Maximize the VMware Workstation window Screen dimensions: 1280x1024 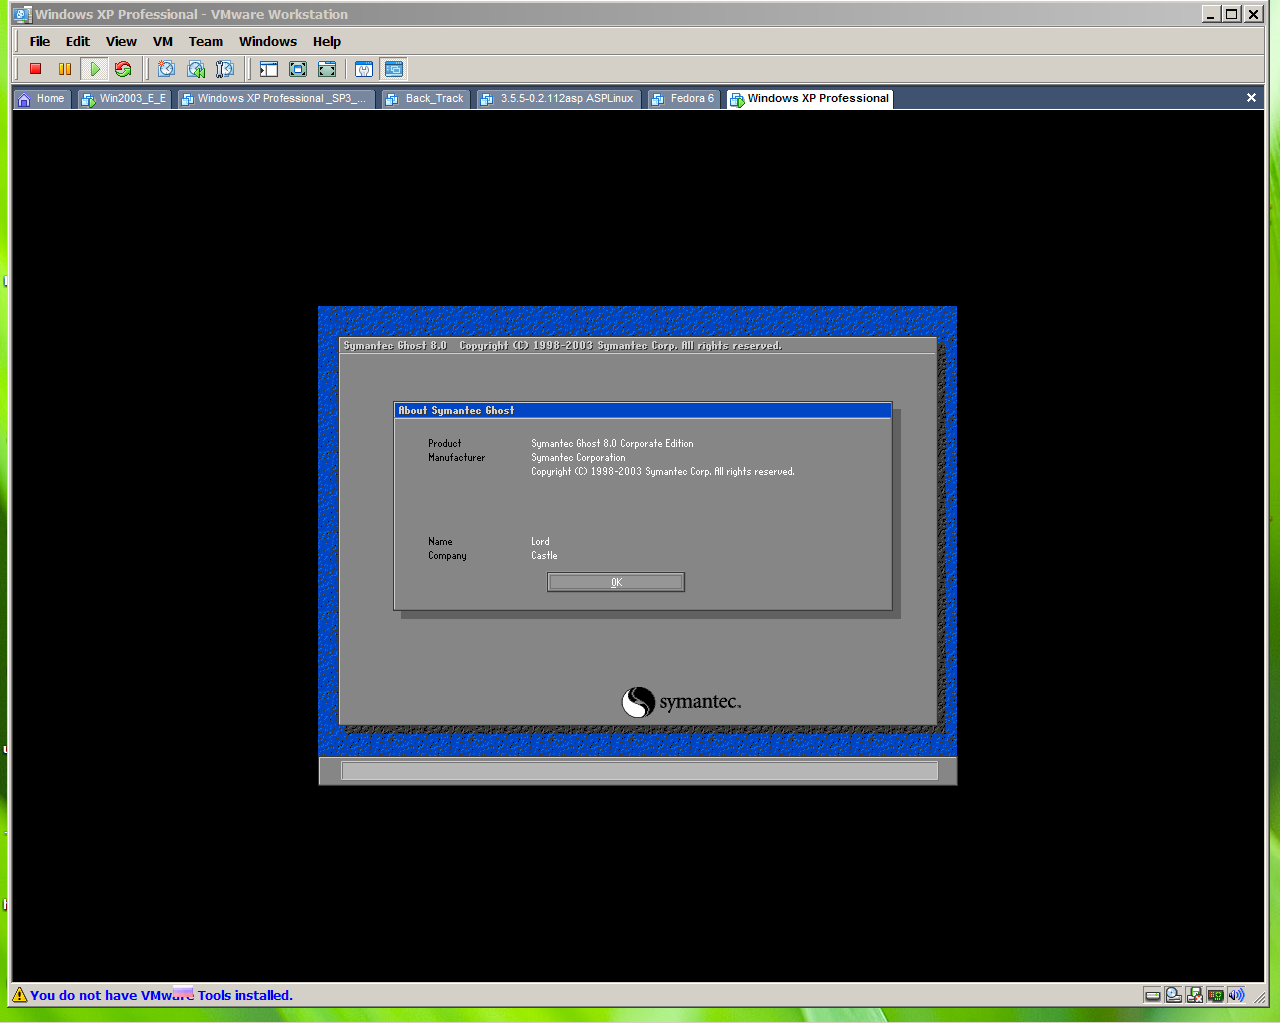tap(1232, 14)
